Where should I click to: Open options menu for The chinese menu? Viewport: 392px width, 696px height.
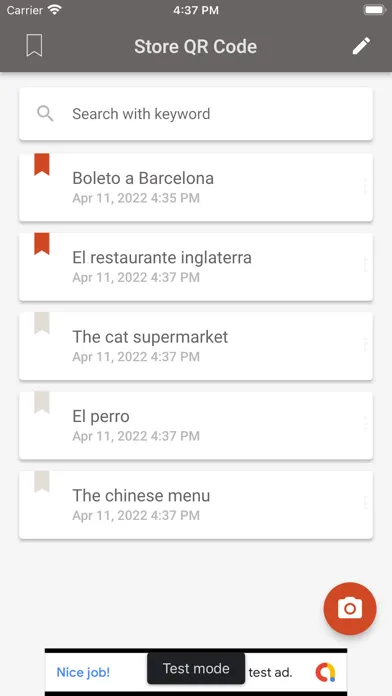click(365, 503)
